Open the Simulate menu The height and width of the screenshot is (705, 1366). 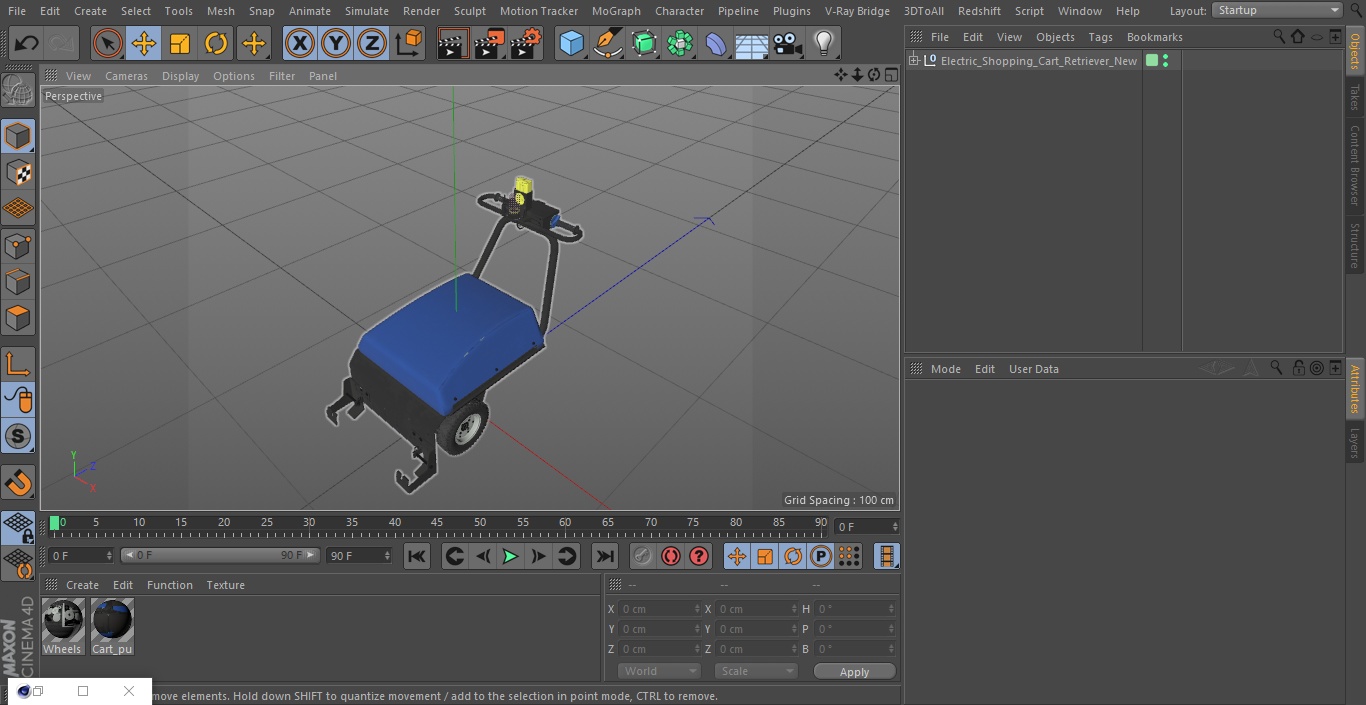(x=366, y=11)
